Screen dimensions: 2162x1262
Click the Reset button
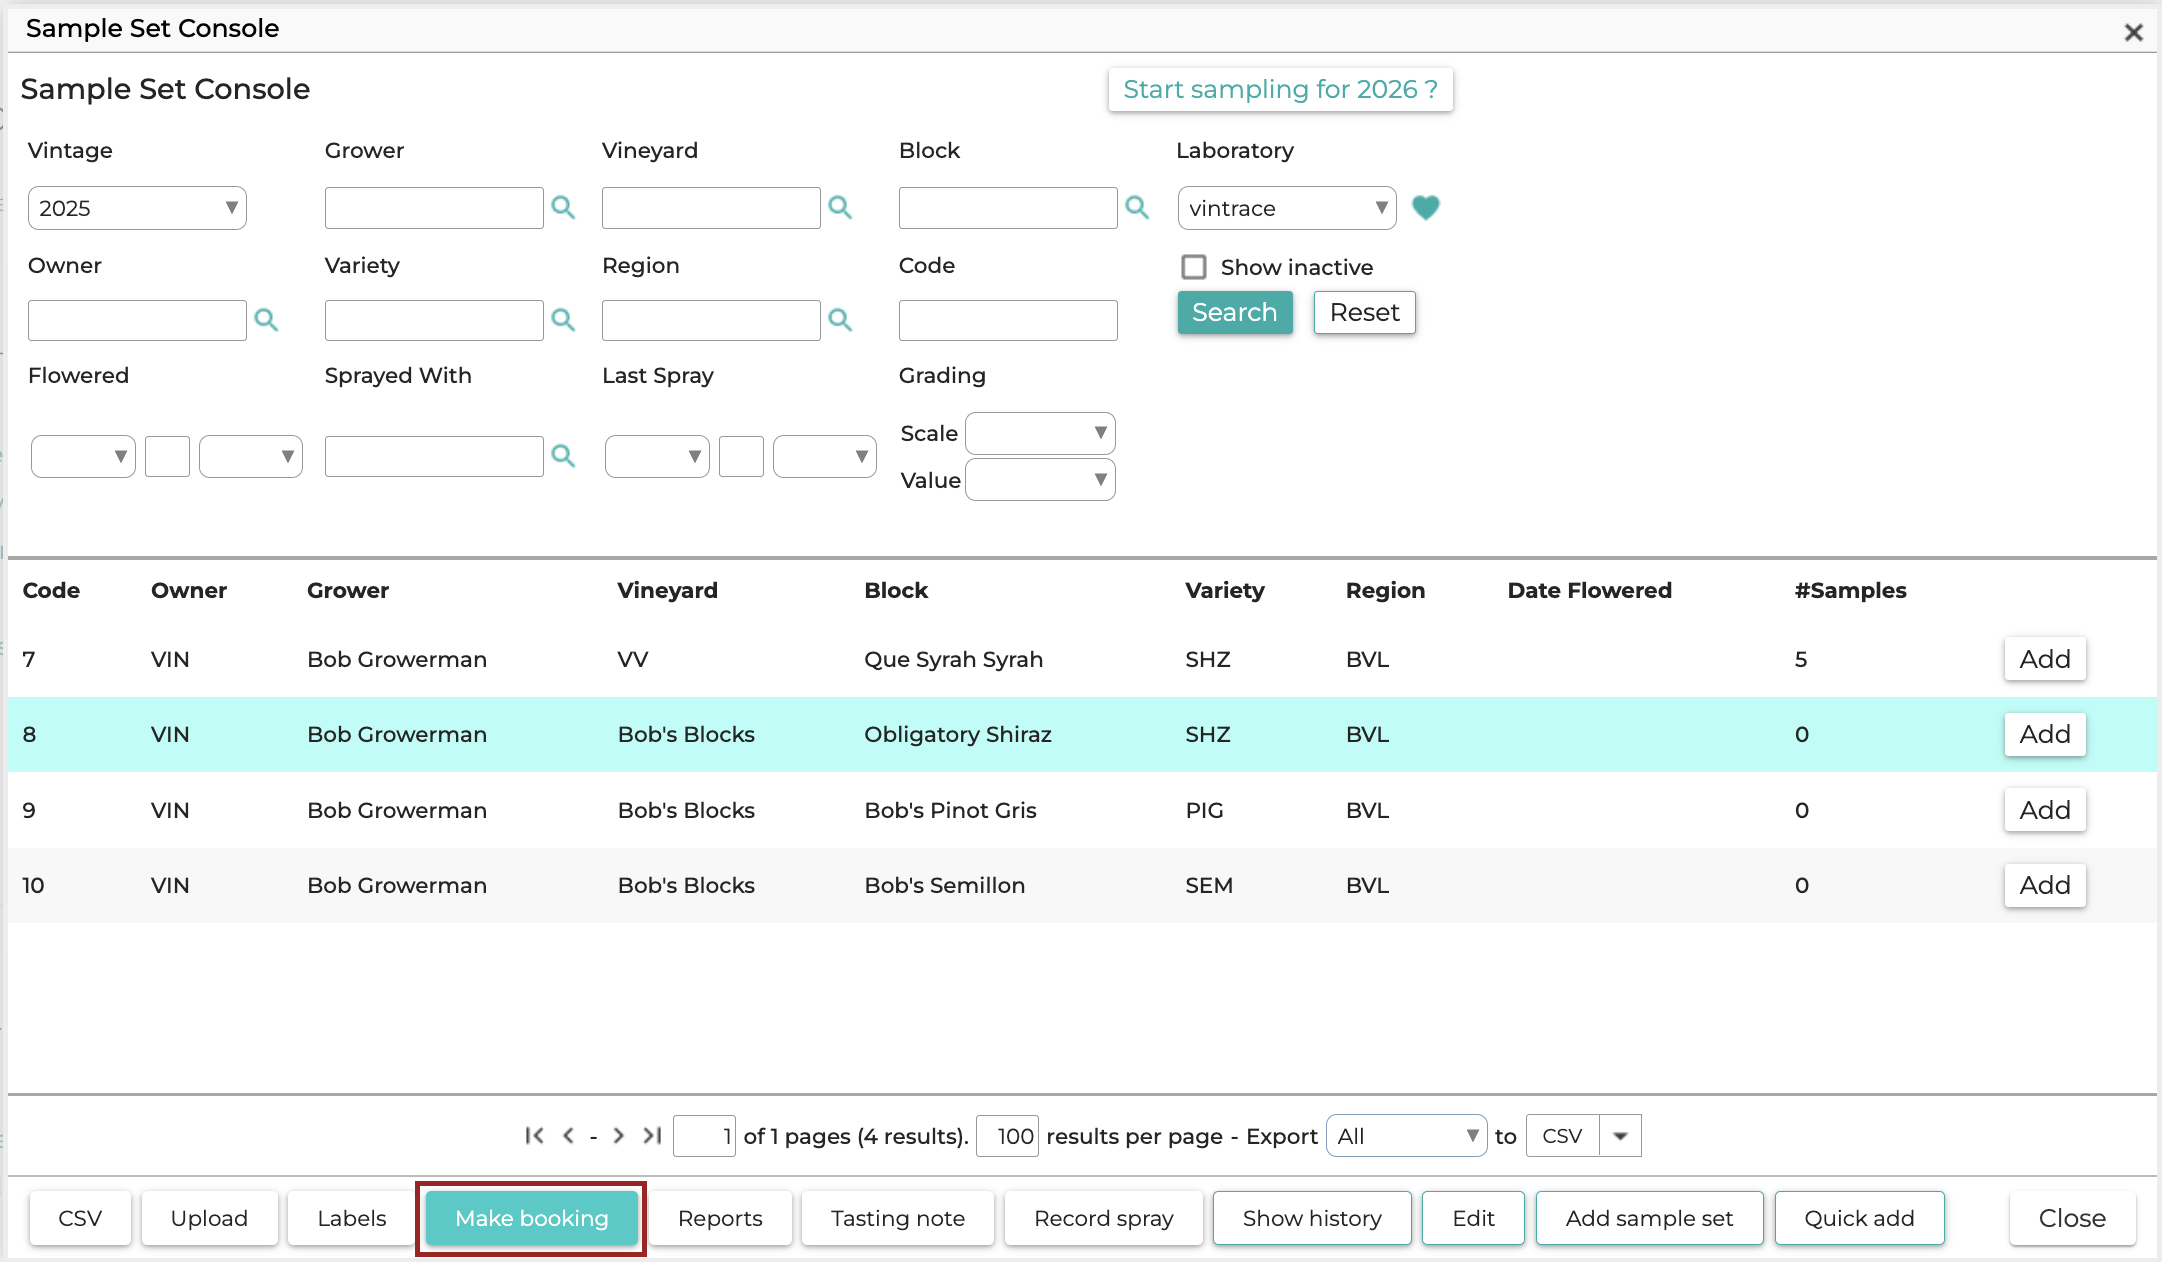pos(1364,313)
